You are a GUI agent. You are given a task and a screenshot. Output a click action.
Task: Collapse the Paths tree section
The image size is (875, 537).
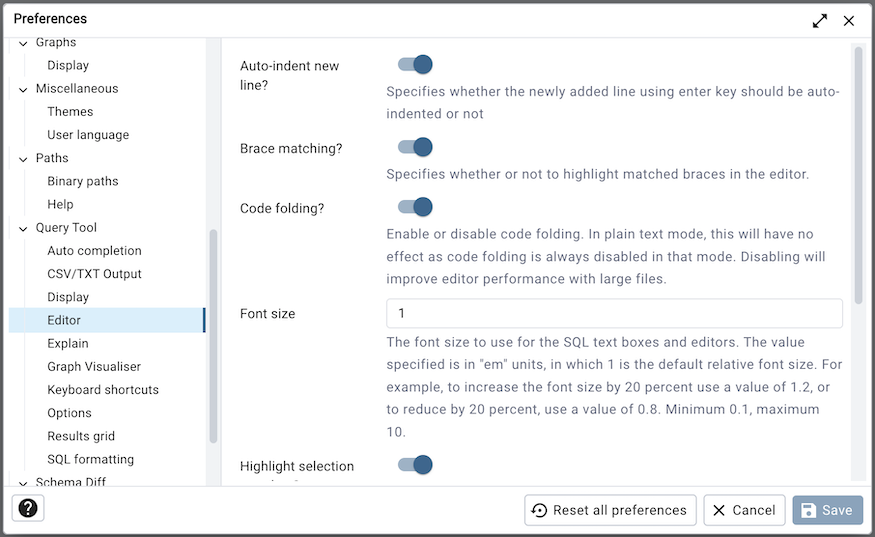tap(23, 158)
